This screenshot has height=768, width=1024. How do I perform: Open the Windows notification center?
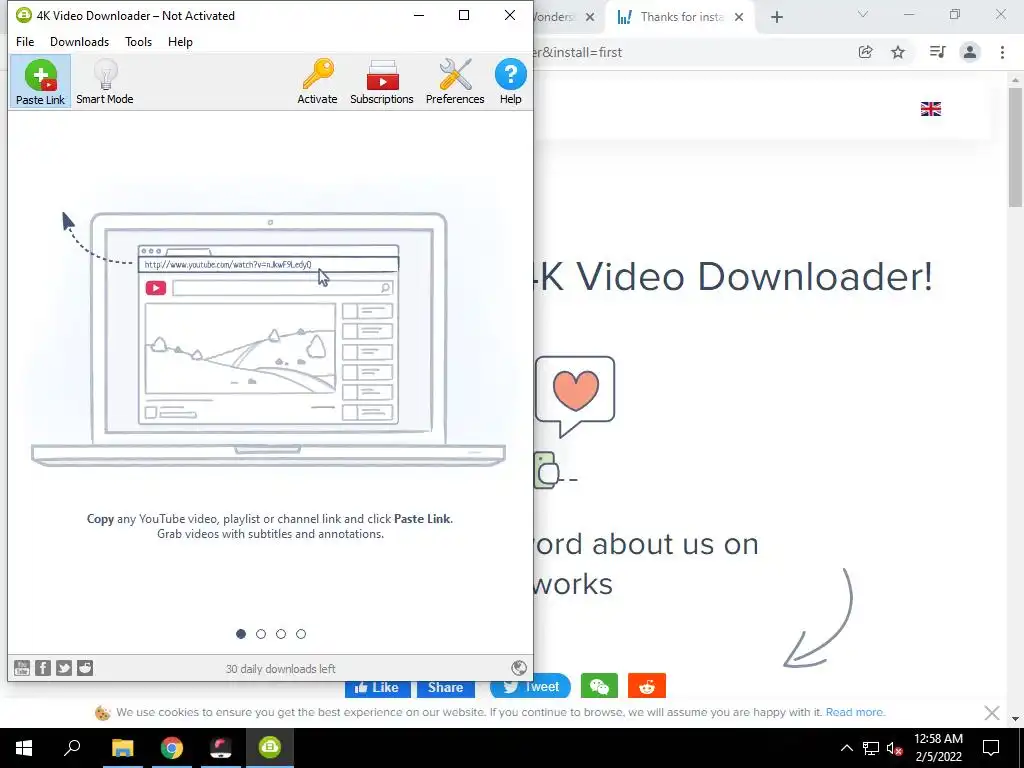pyautogui.click(x=991, y=748)
